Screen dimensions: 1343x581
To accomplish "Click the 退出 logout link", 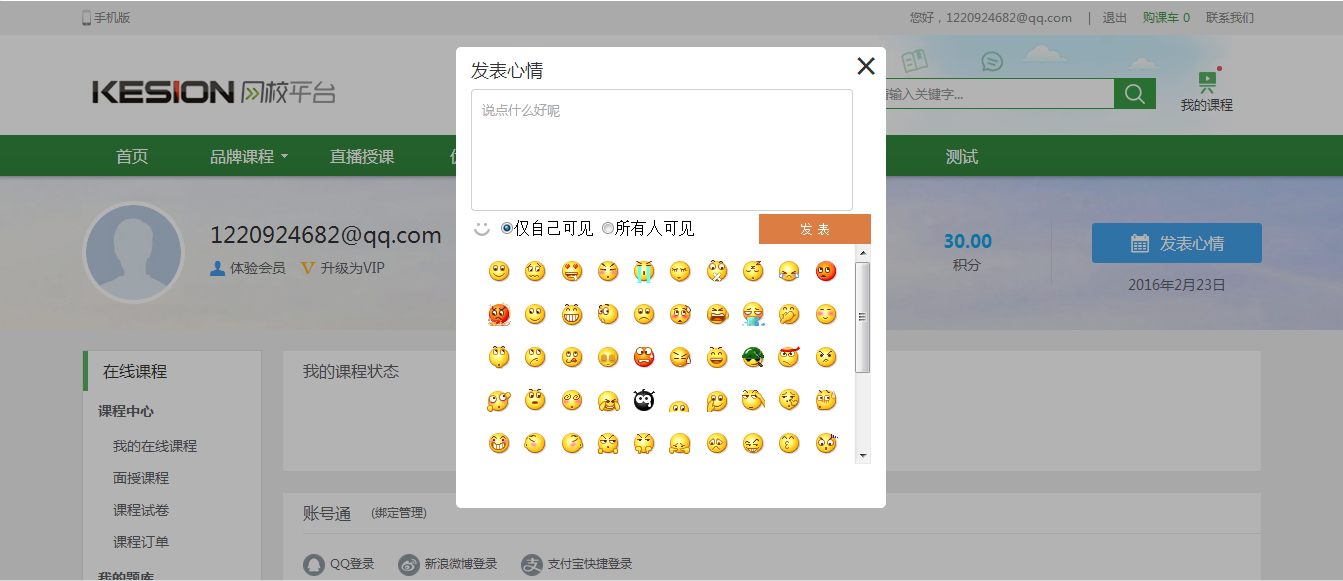I will 1114,18.
